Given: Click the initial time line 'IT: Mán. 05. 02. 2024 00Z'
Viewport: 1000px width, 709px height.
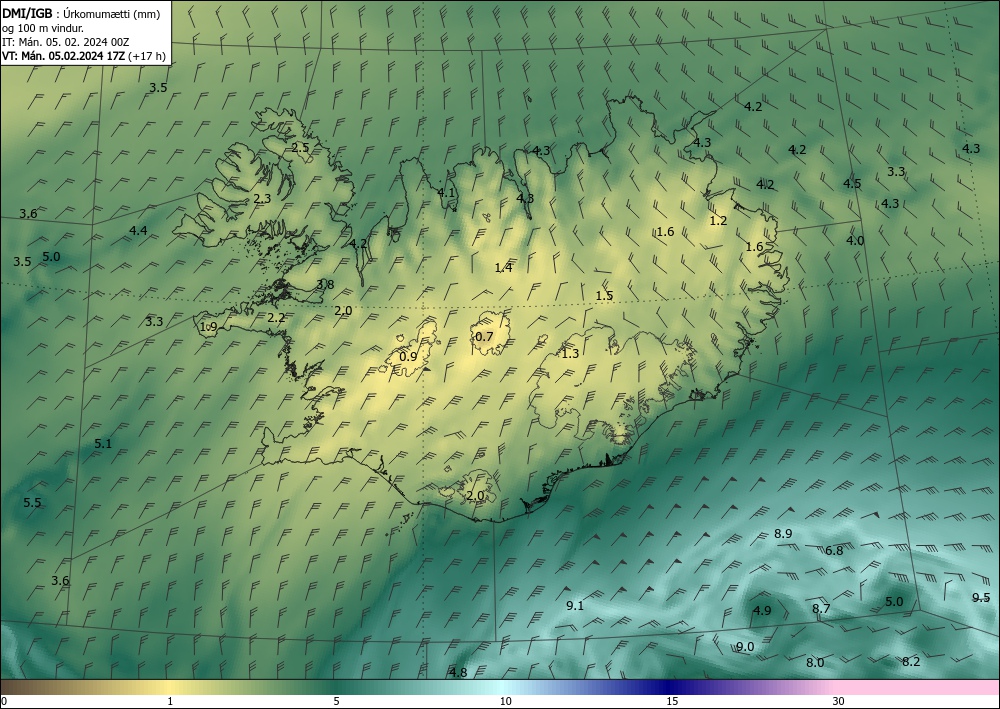Looking at the screenshot, I should coord(66,42).
